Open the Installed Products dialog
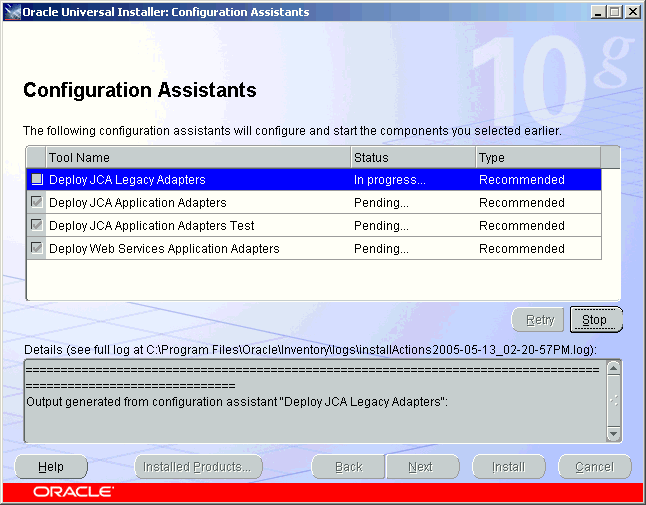This screenshot has height=505, width=646. point(198,467)
